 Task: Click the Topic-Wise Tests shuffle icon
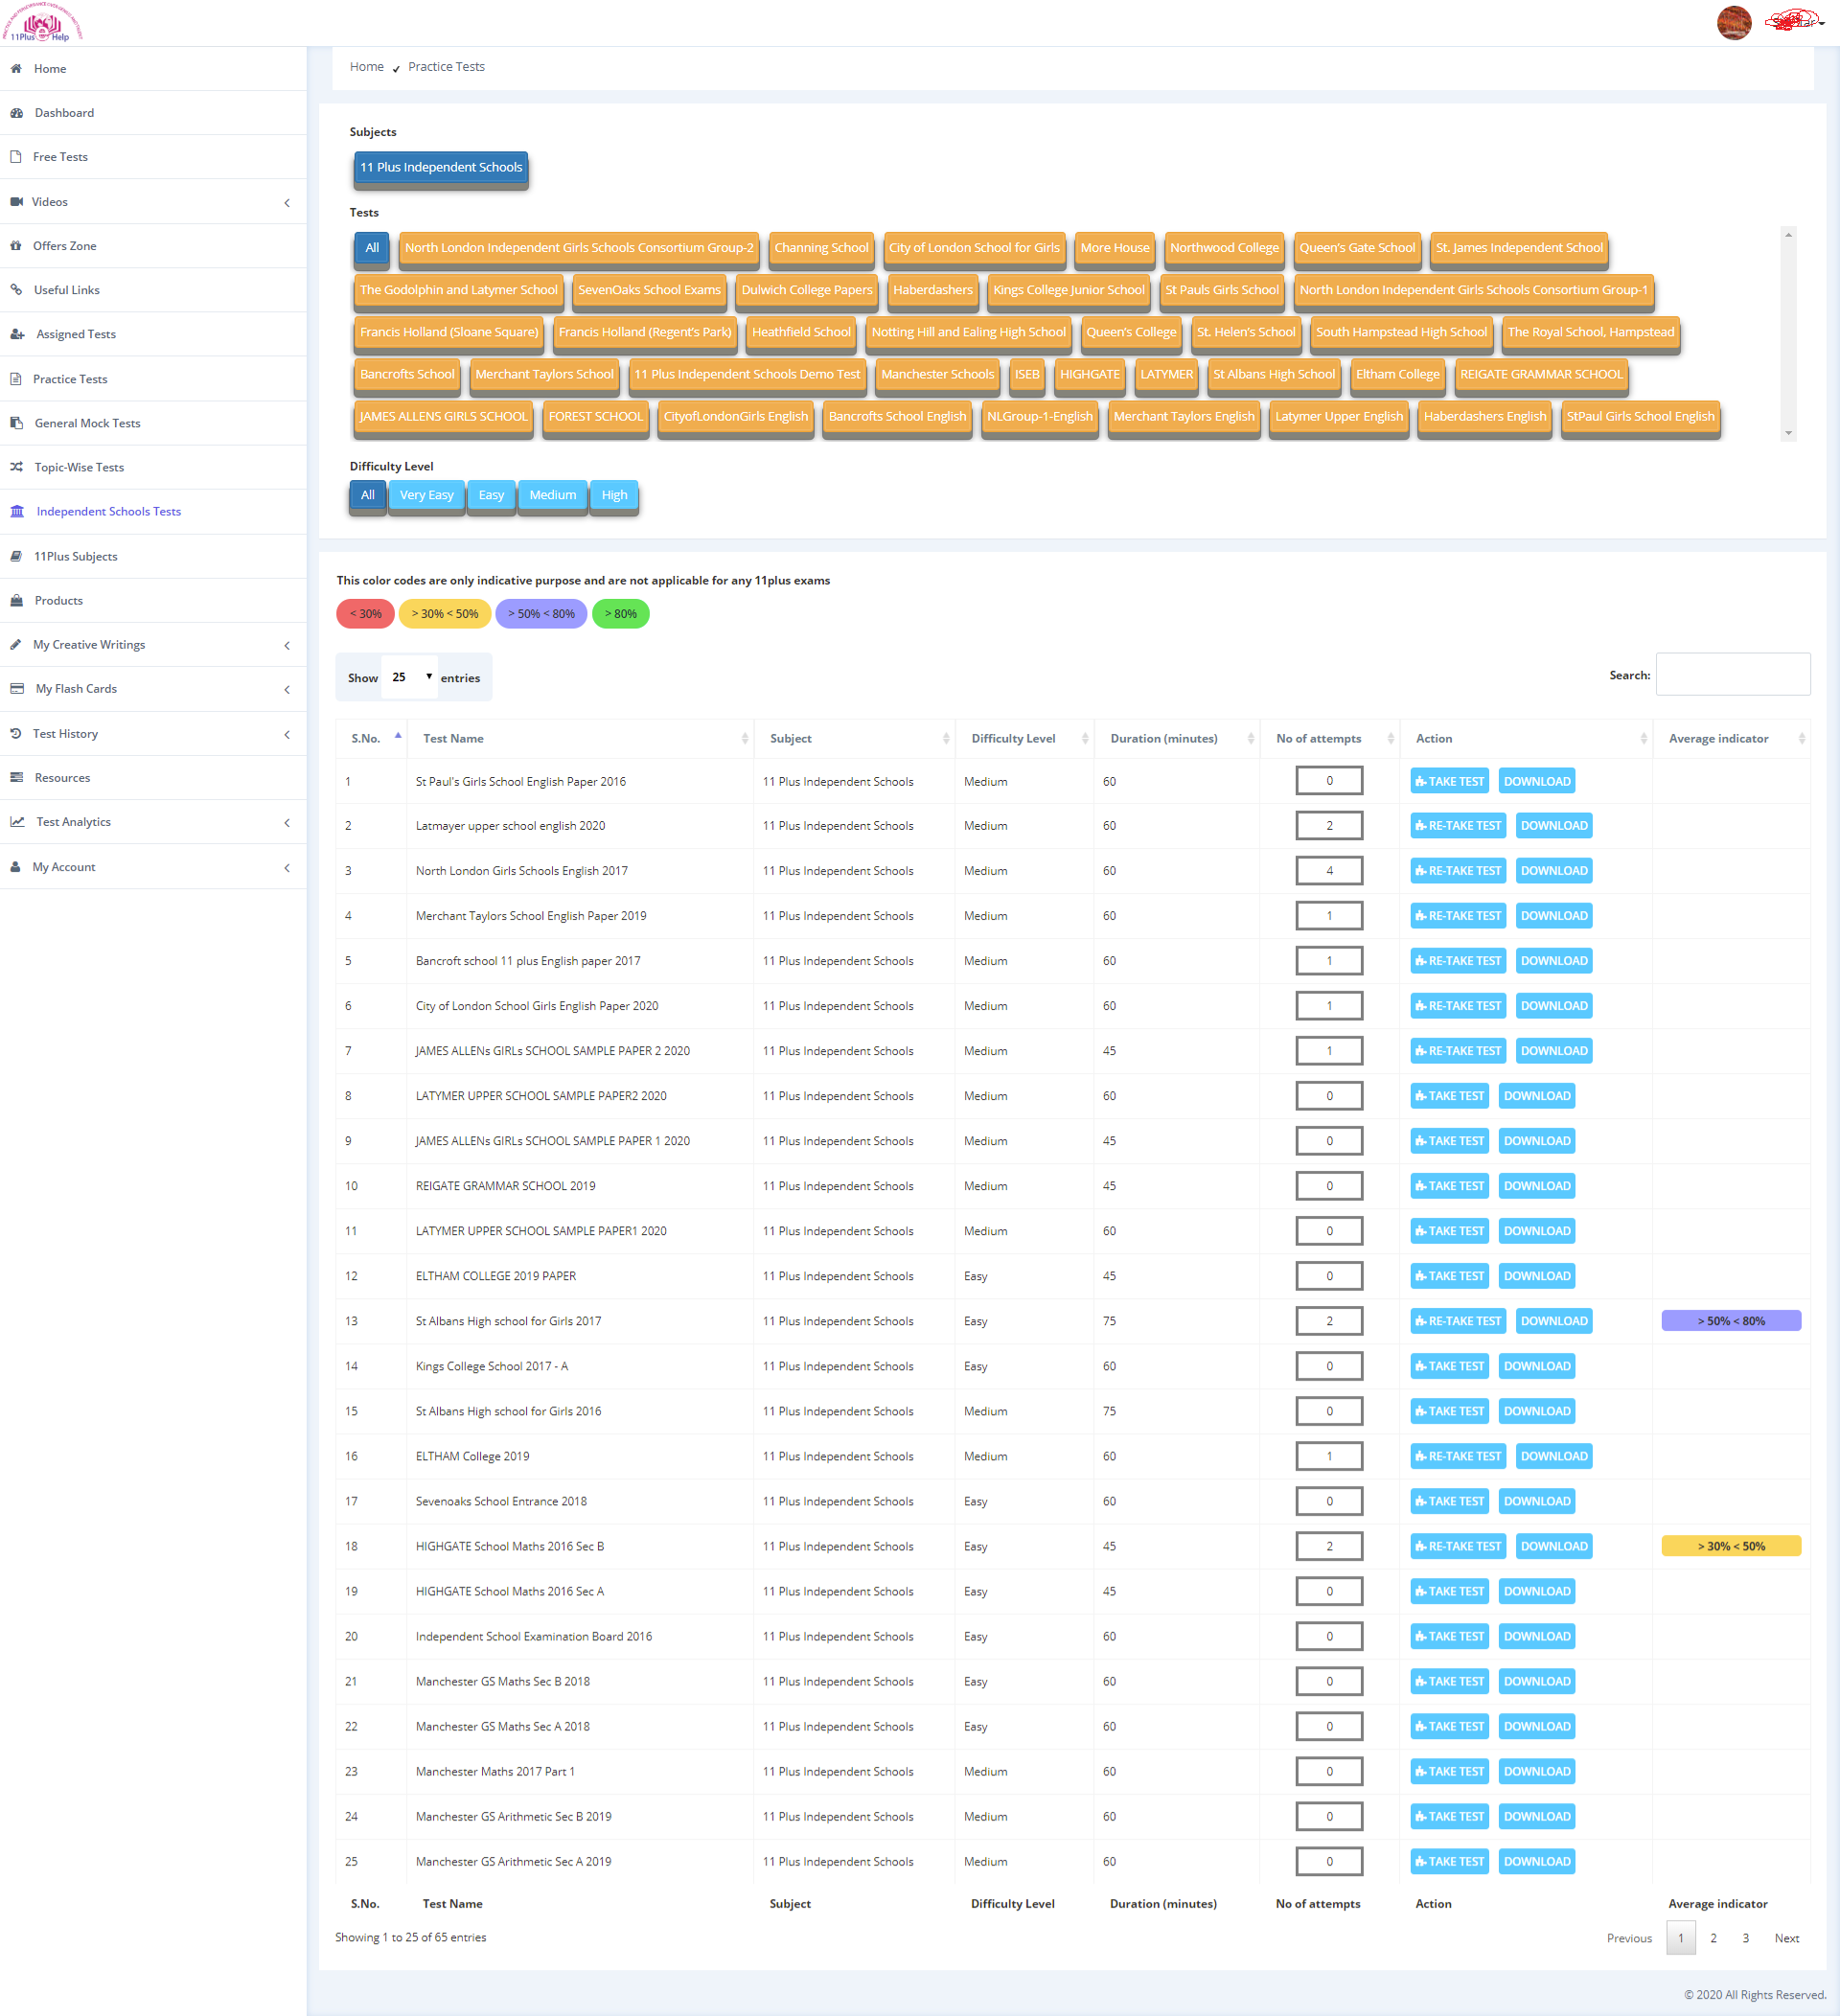(x=16, y=467)
